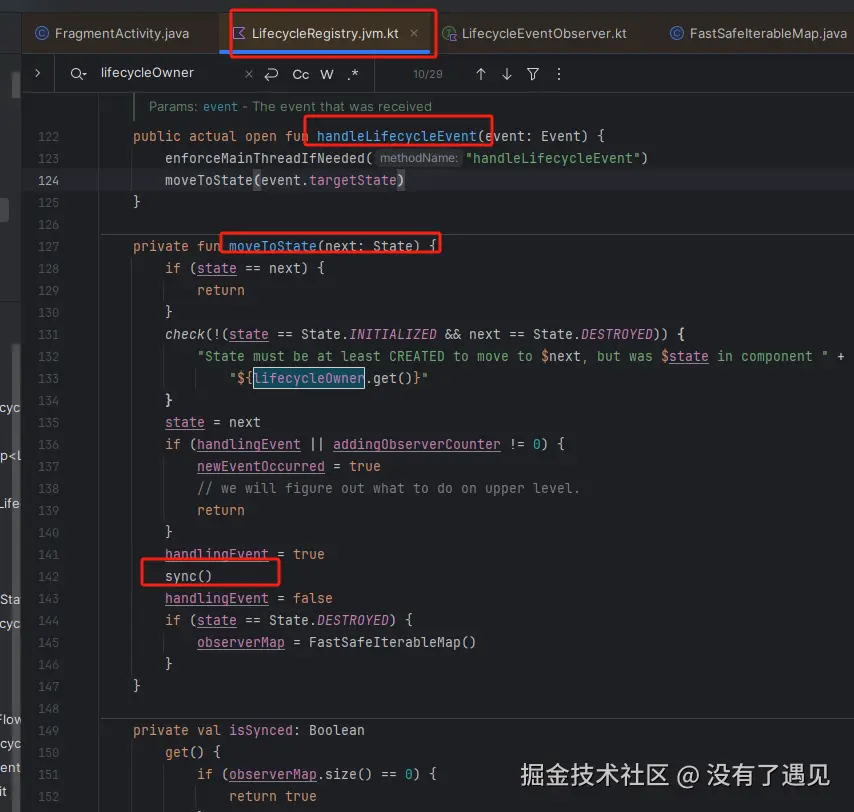Click the rendered doc Params: event text
Viewport: 854px width, 812px height.
290,107
